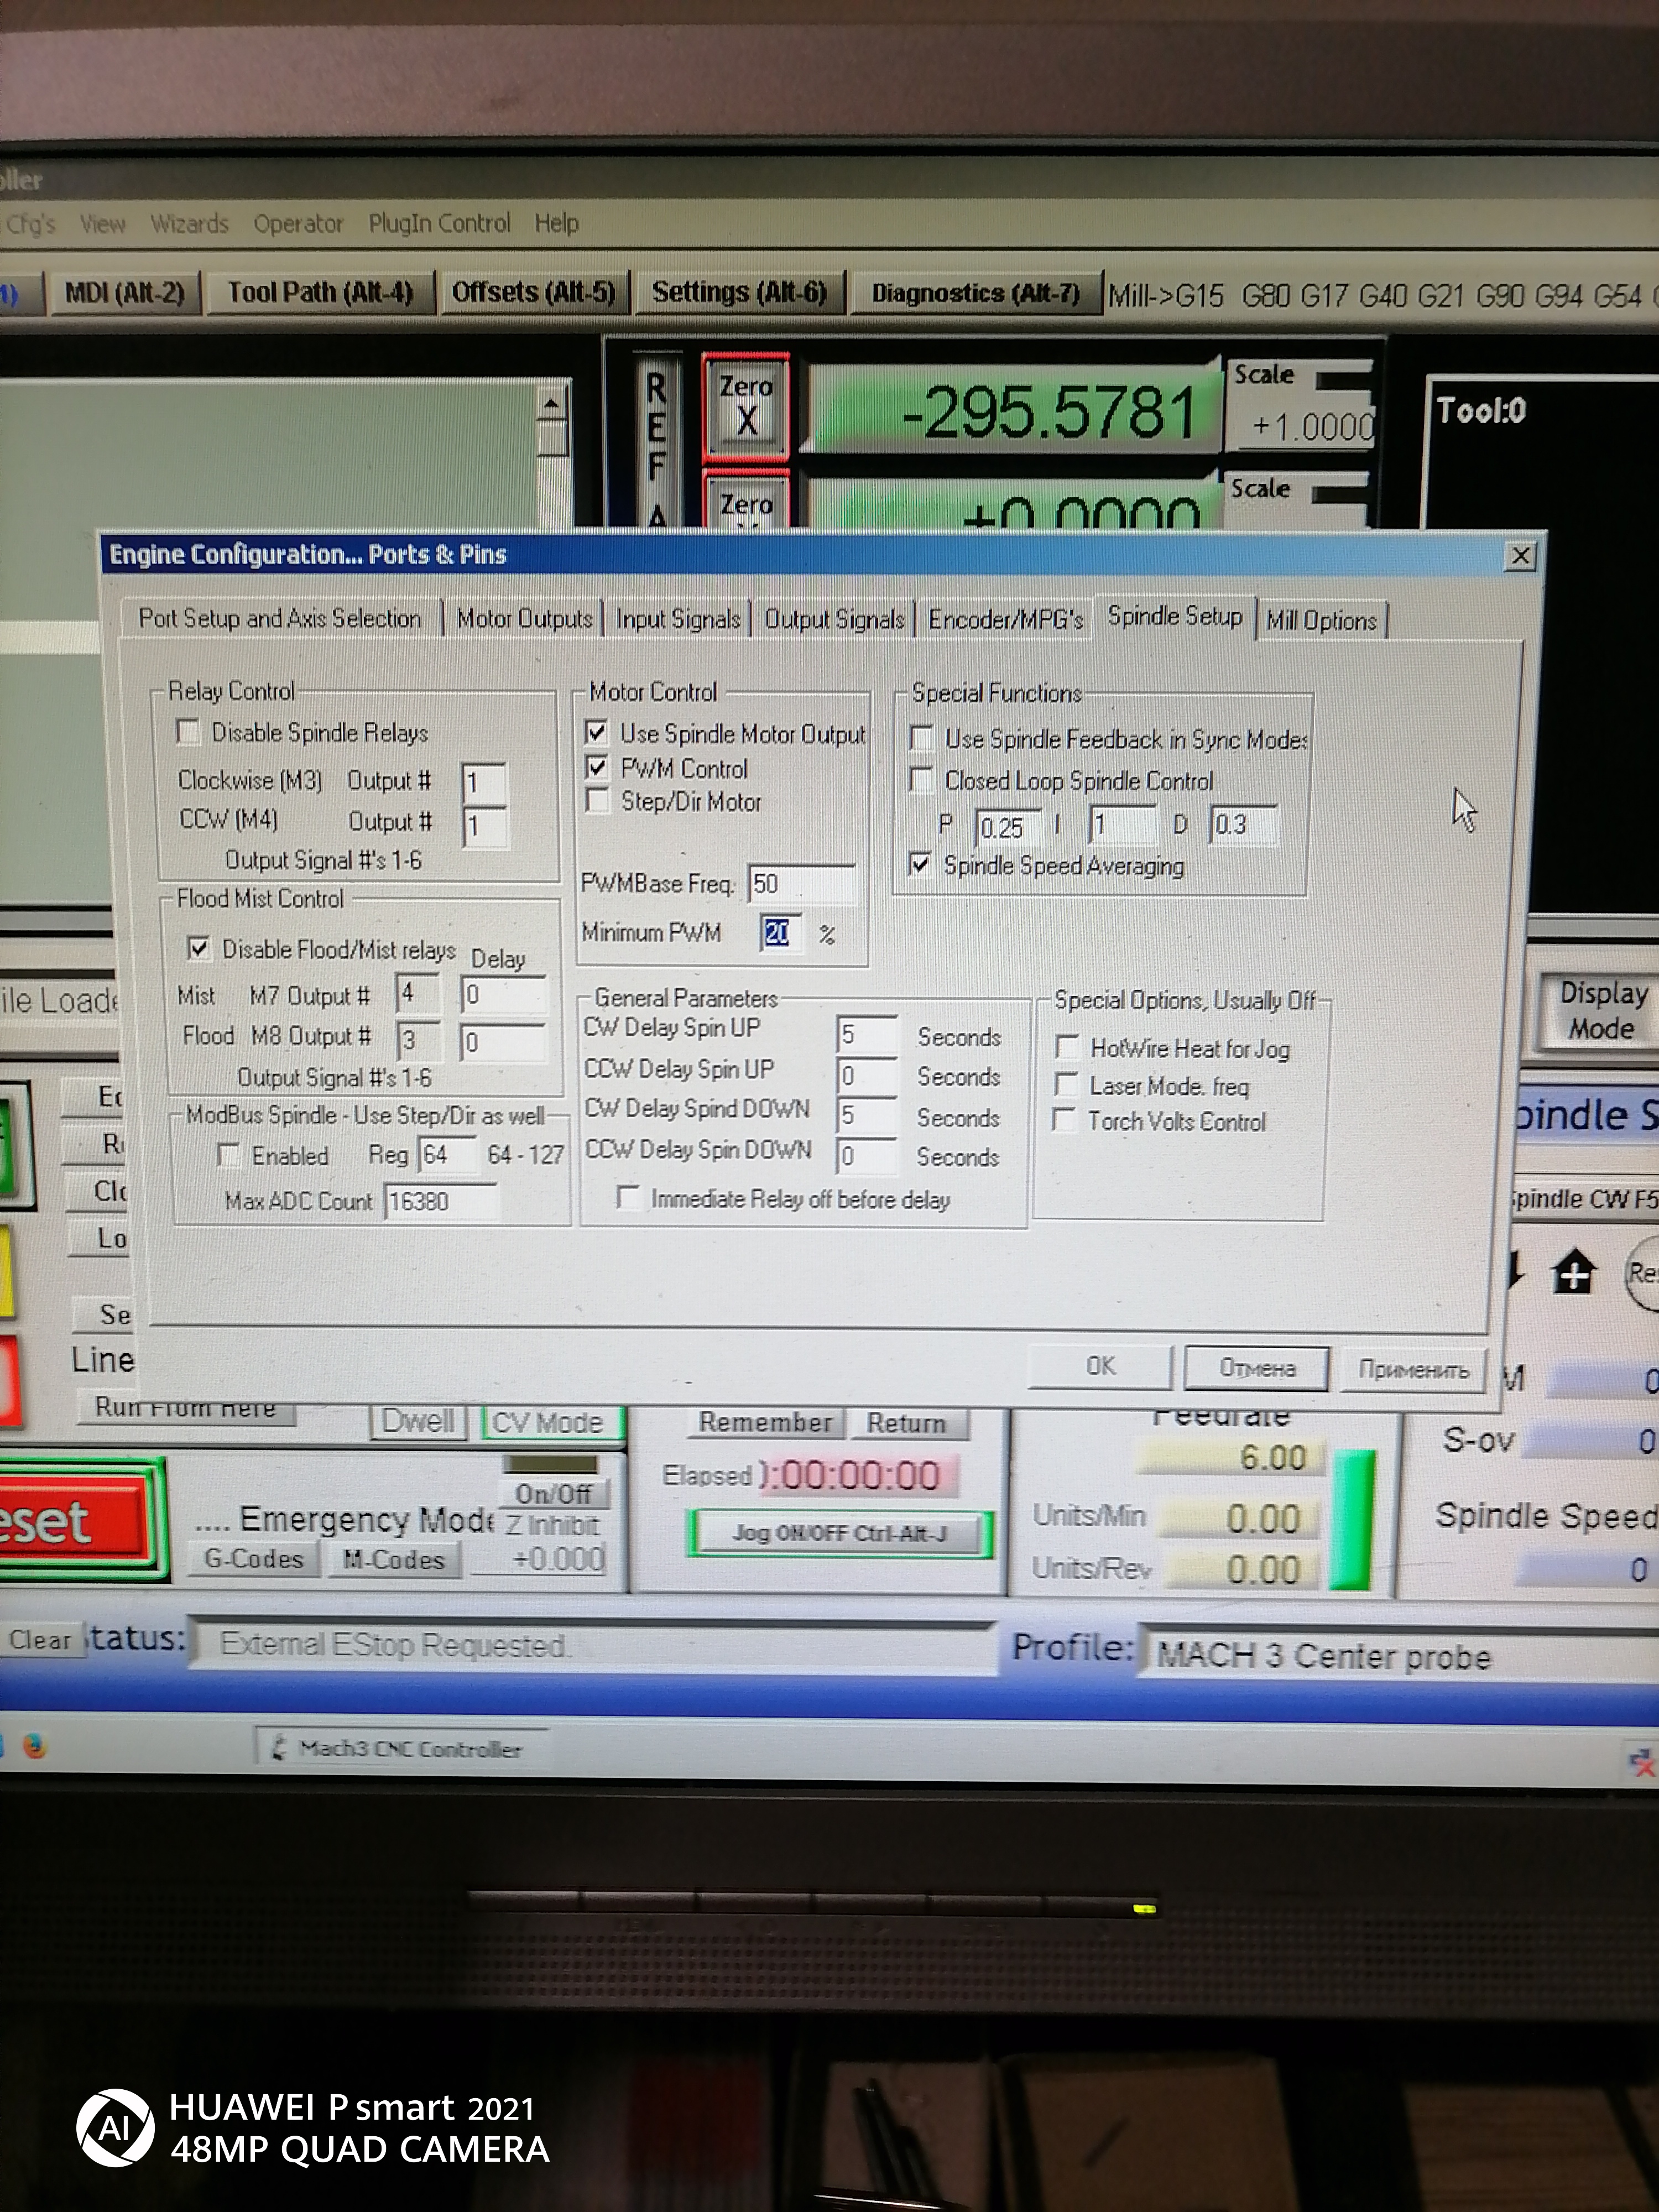
Task: Open the Operator menu
Action: (x=298, y=223)
